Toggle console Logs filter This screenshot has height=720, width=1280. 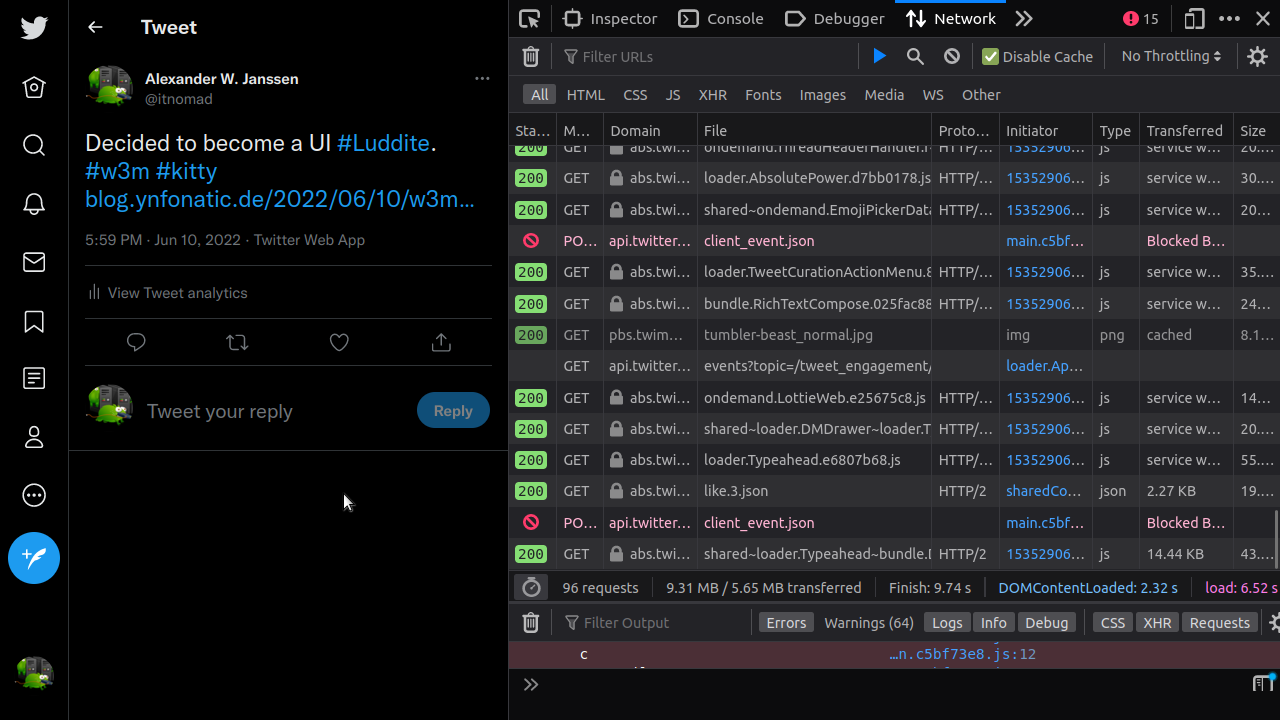click(x=947, y=623)
